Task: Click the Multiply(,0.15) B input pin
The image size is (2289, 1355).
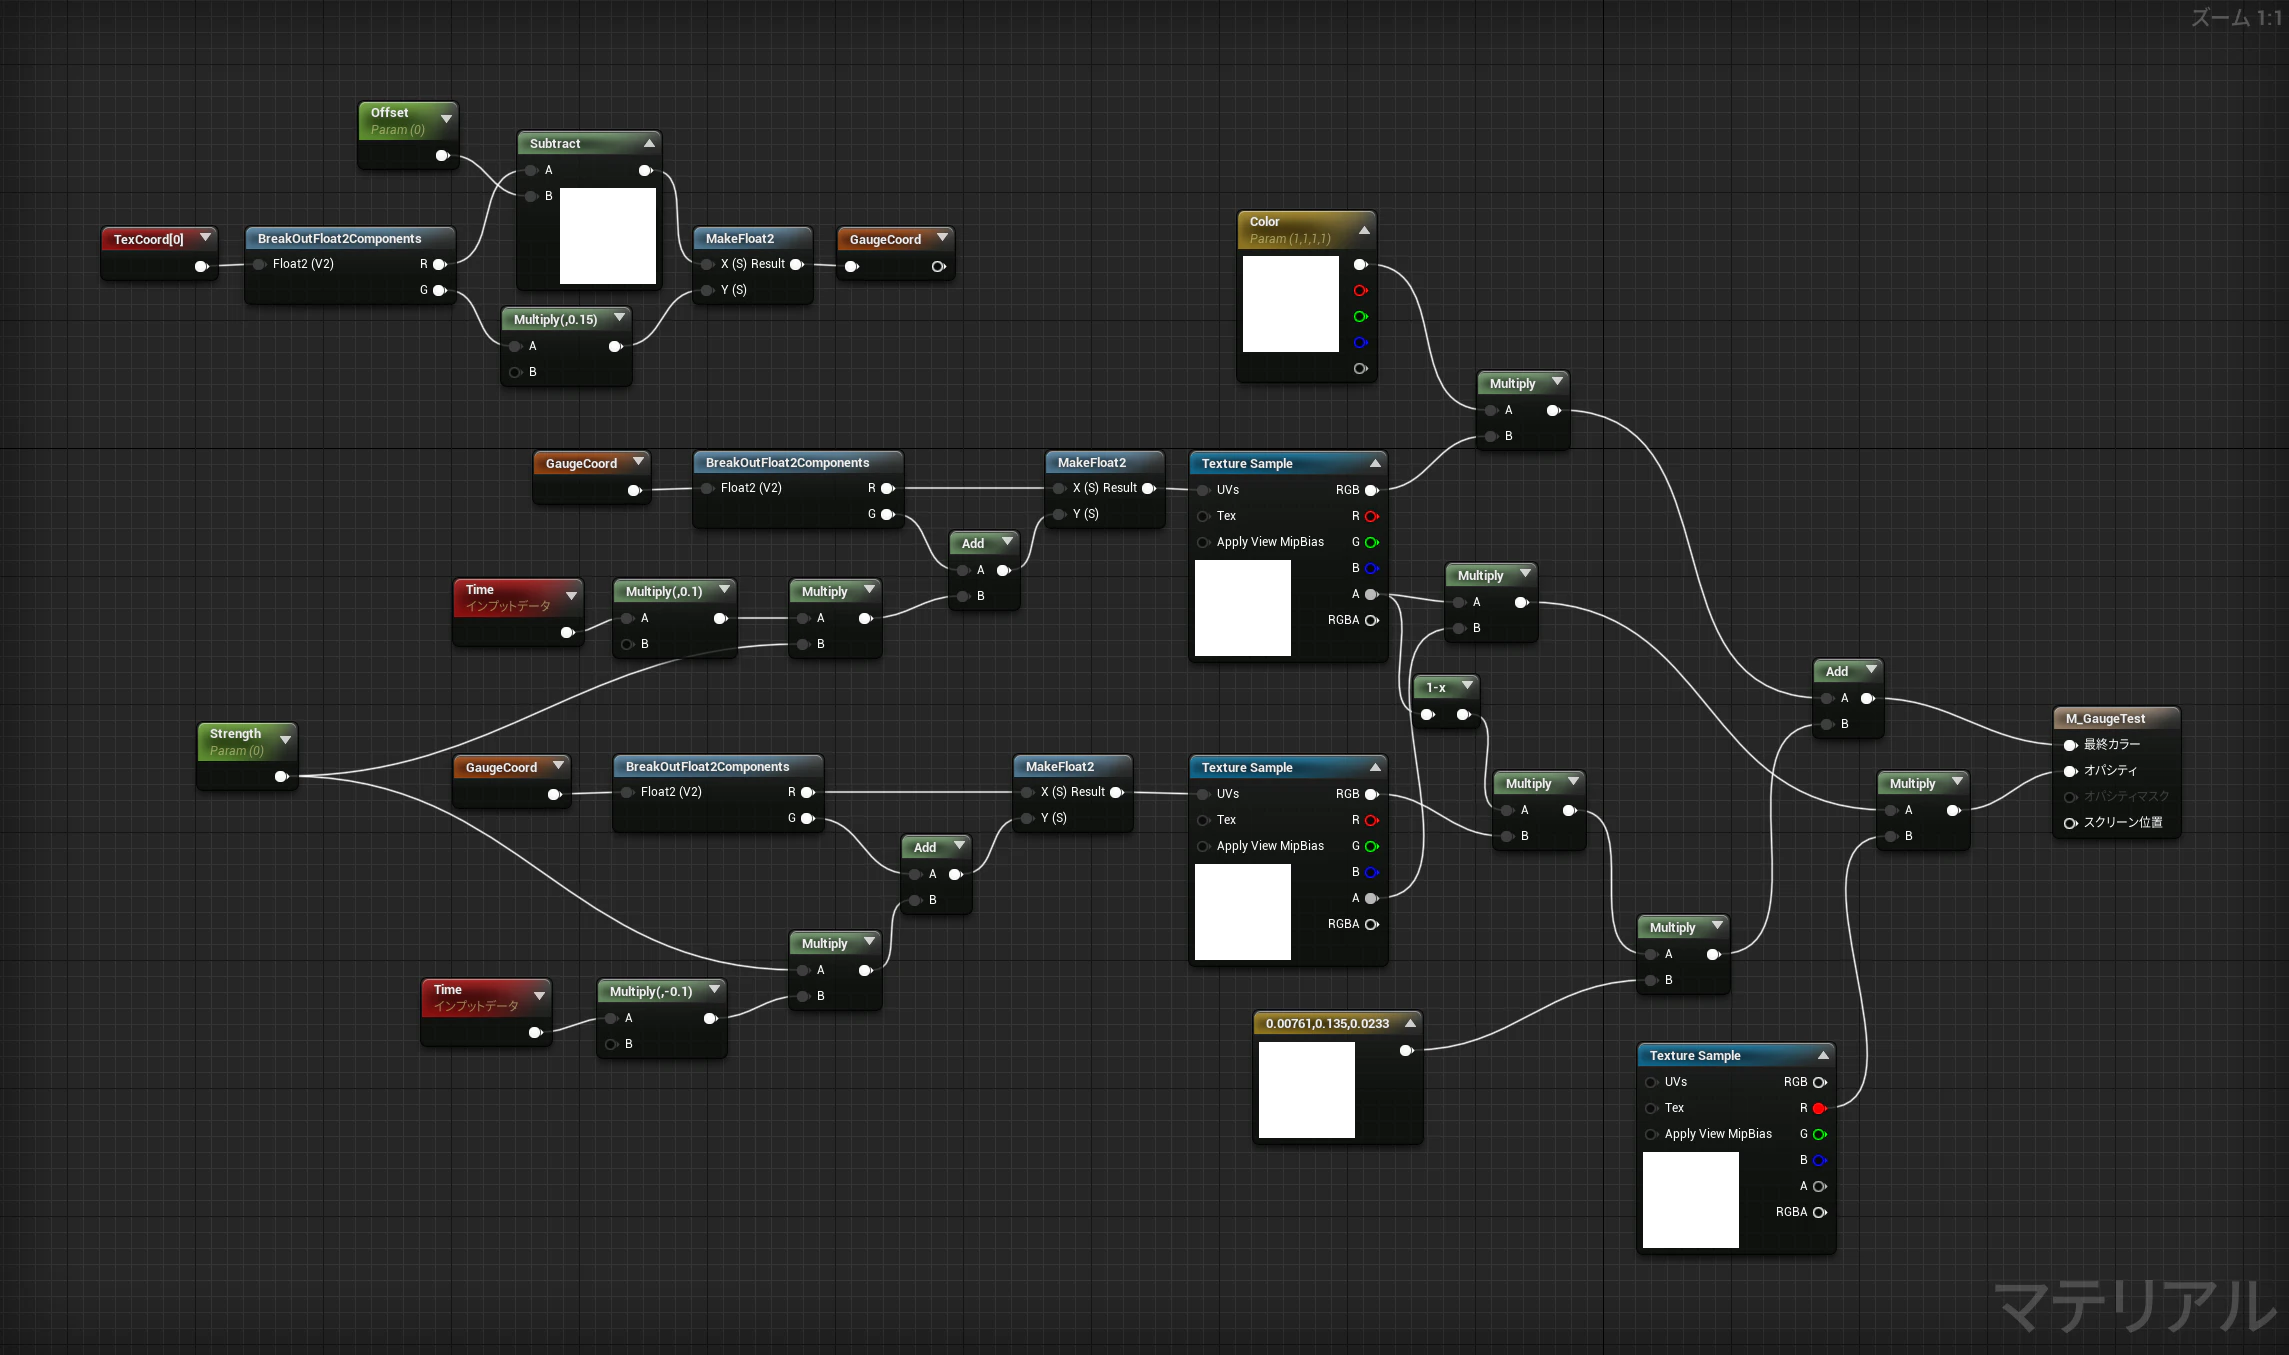Action: pos(515,372)
